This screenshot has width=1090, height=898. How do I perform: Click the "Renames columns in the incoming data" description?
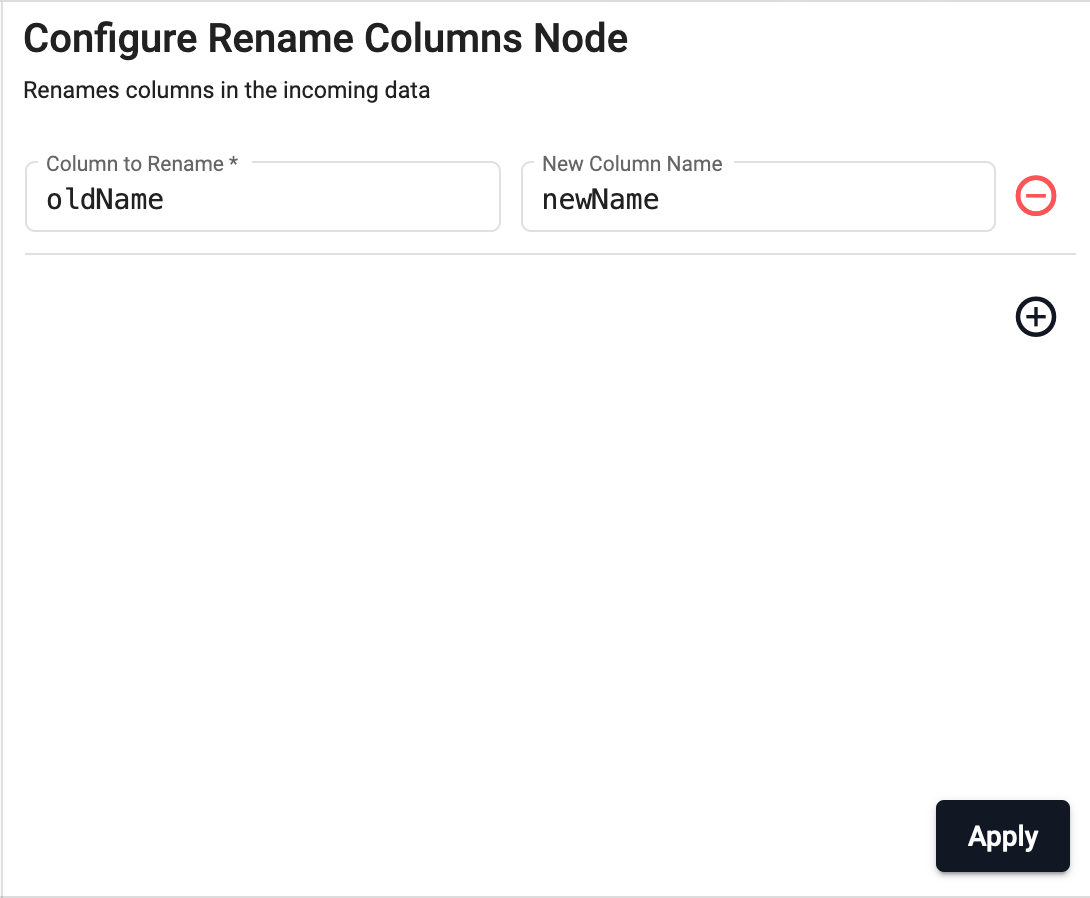(226, 90)
